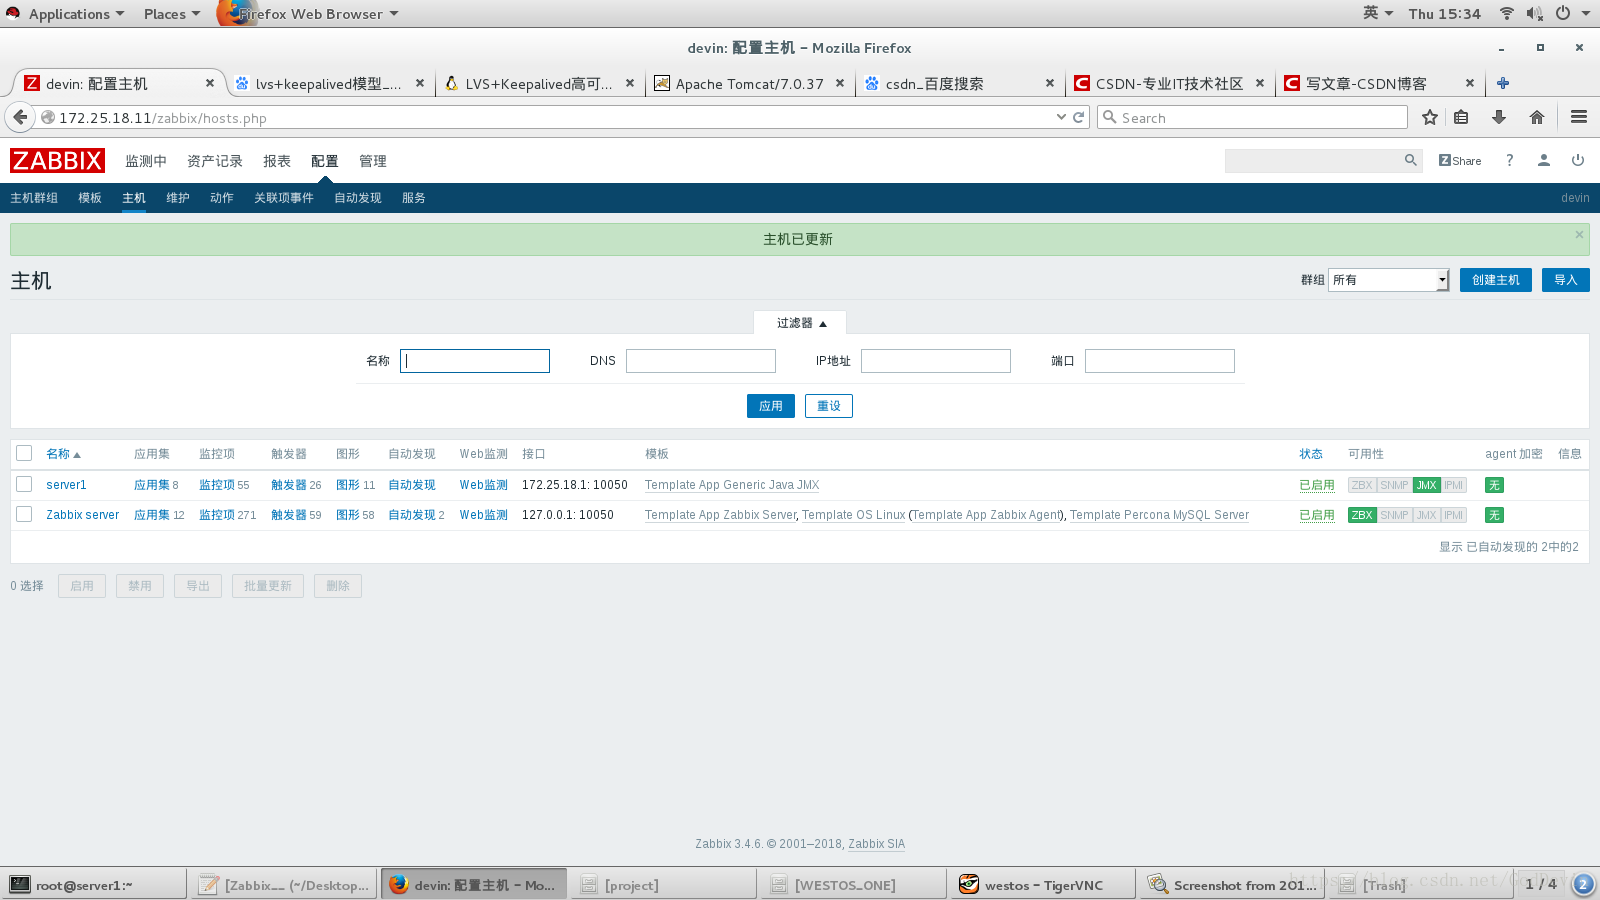Click the filter Reset (重设) button

(829, 406)
